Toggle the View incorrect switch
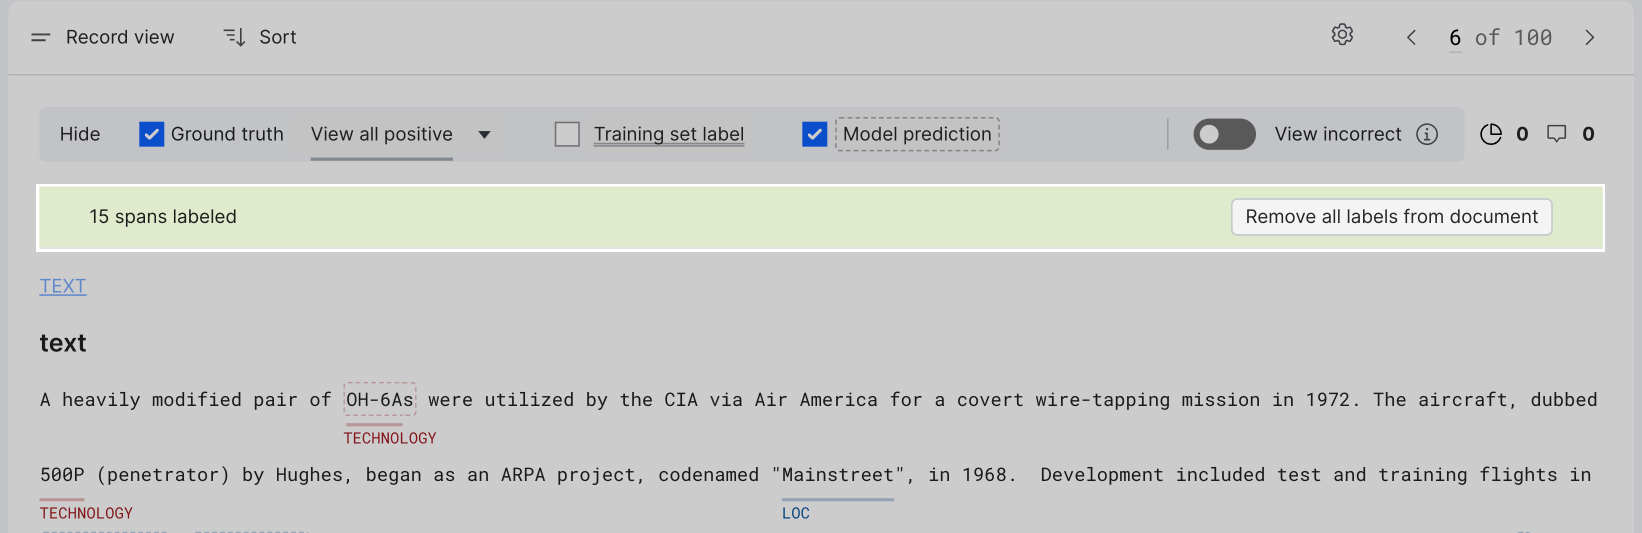Screen dimensions: 1642x533 click(x=1224, y=134)
